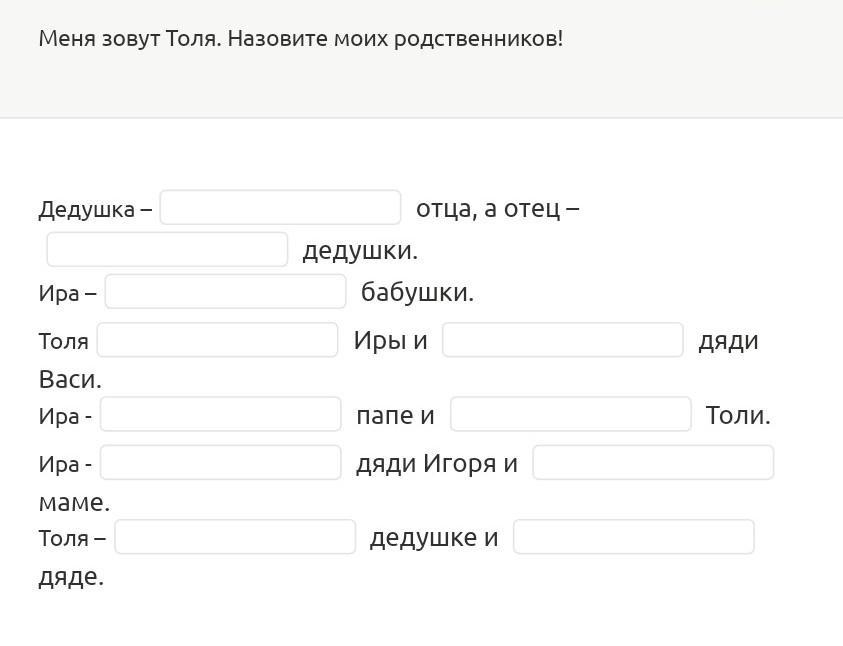The height and width of the screenshot is (646, 843).
Task: Click the word 'дяде.' at the bottom
Action: click(71, 577)
